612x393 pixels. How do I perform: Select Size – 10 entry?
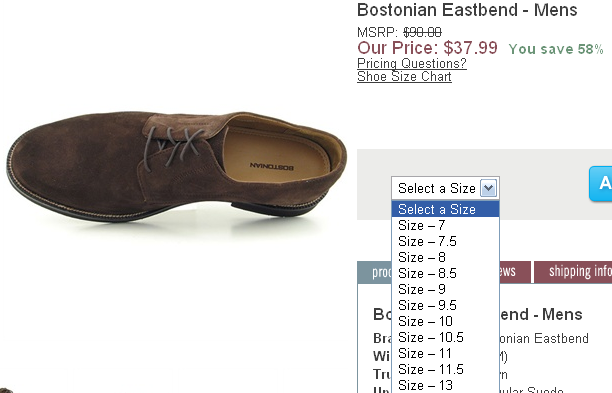(445, 321)
